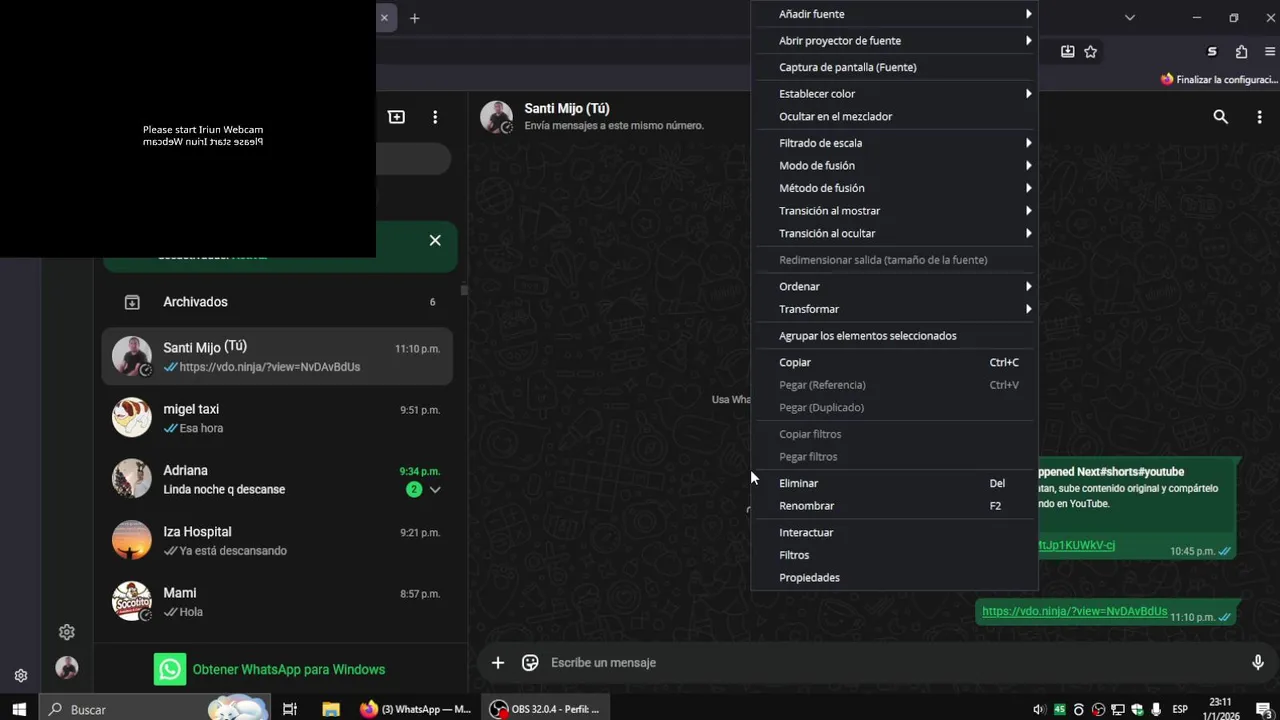Viewport: 1280px width, 720px height.
Task: Select Interactuar menu entry
Action: [x=894, y=533]
